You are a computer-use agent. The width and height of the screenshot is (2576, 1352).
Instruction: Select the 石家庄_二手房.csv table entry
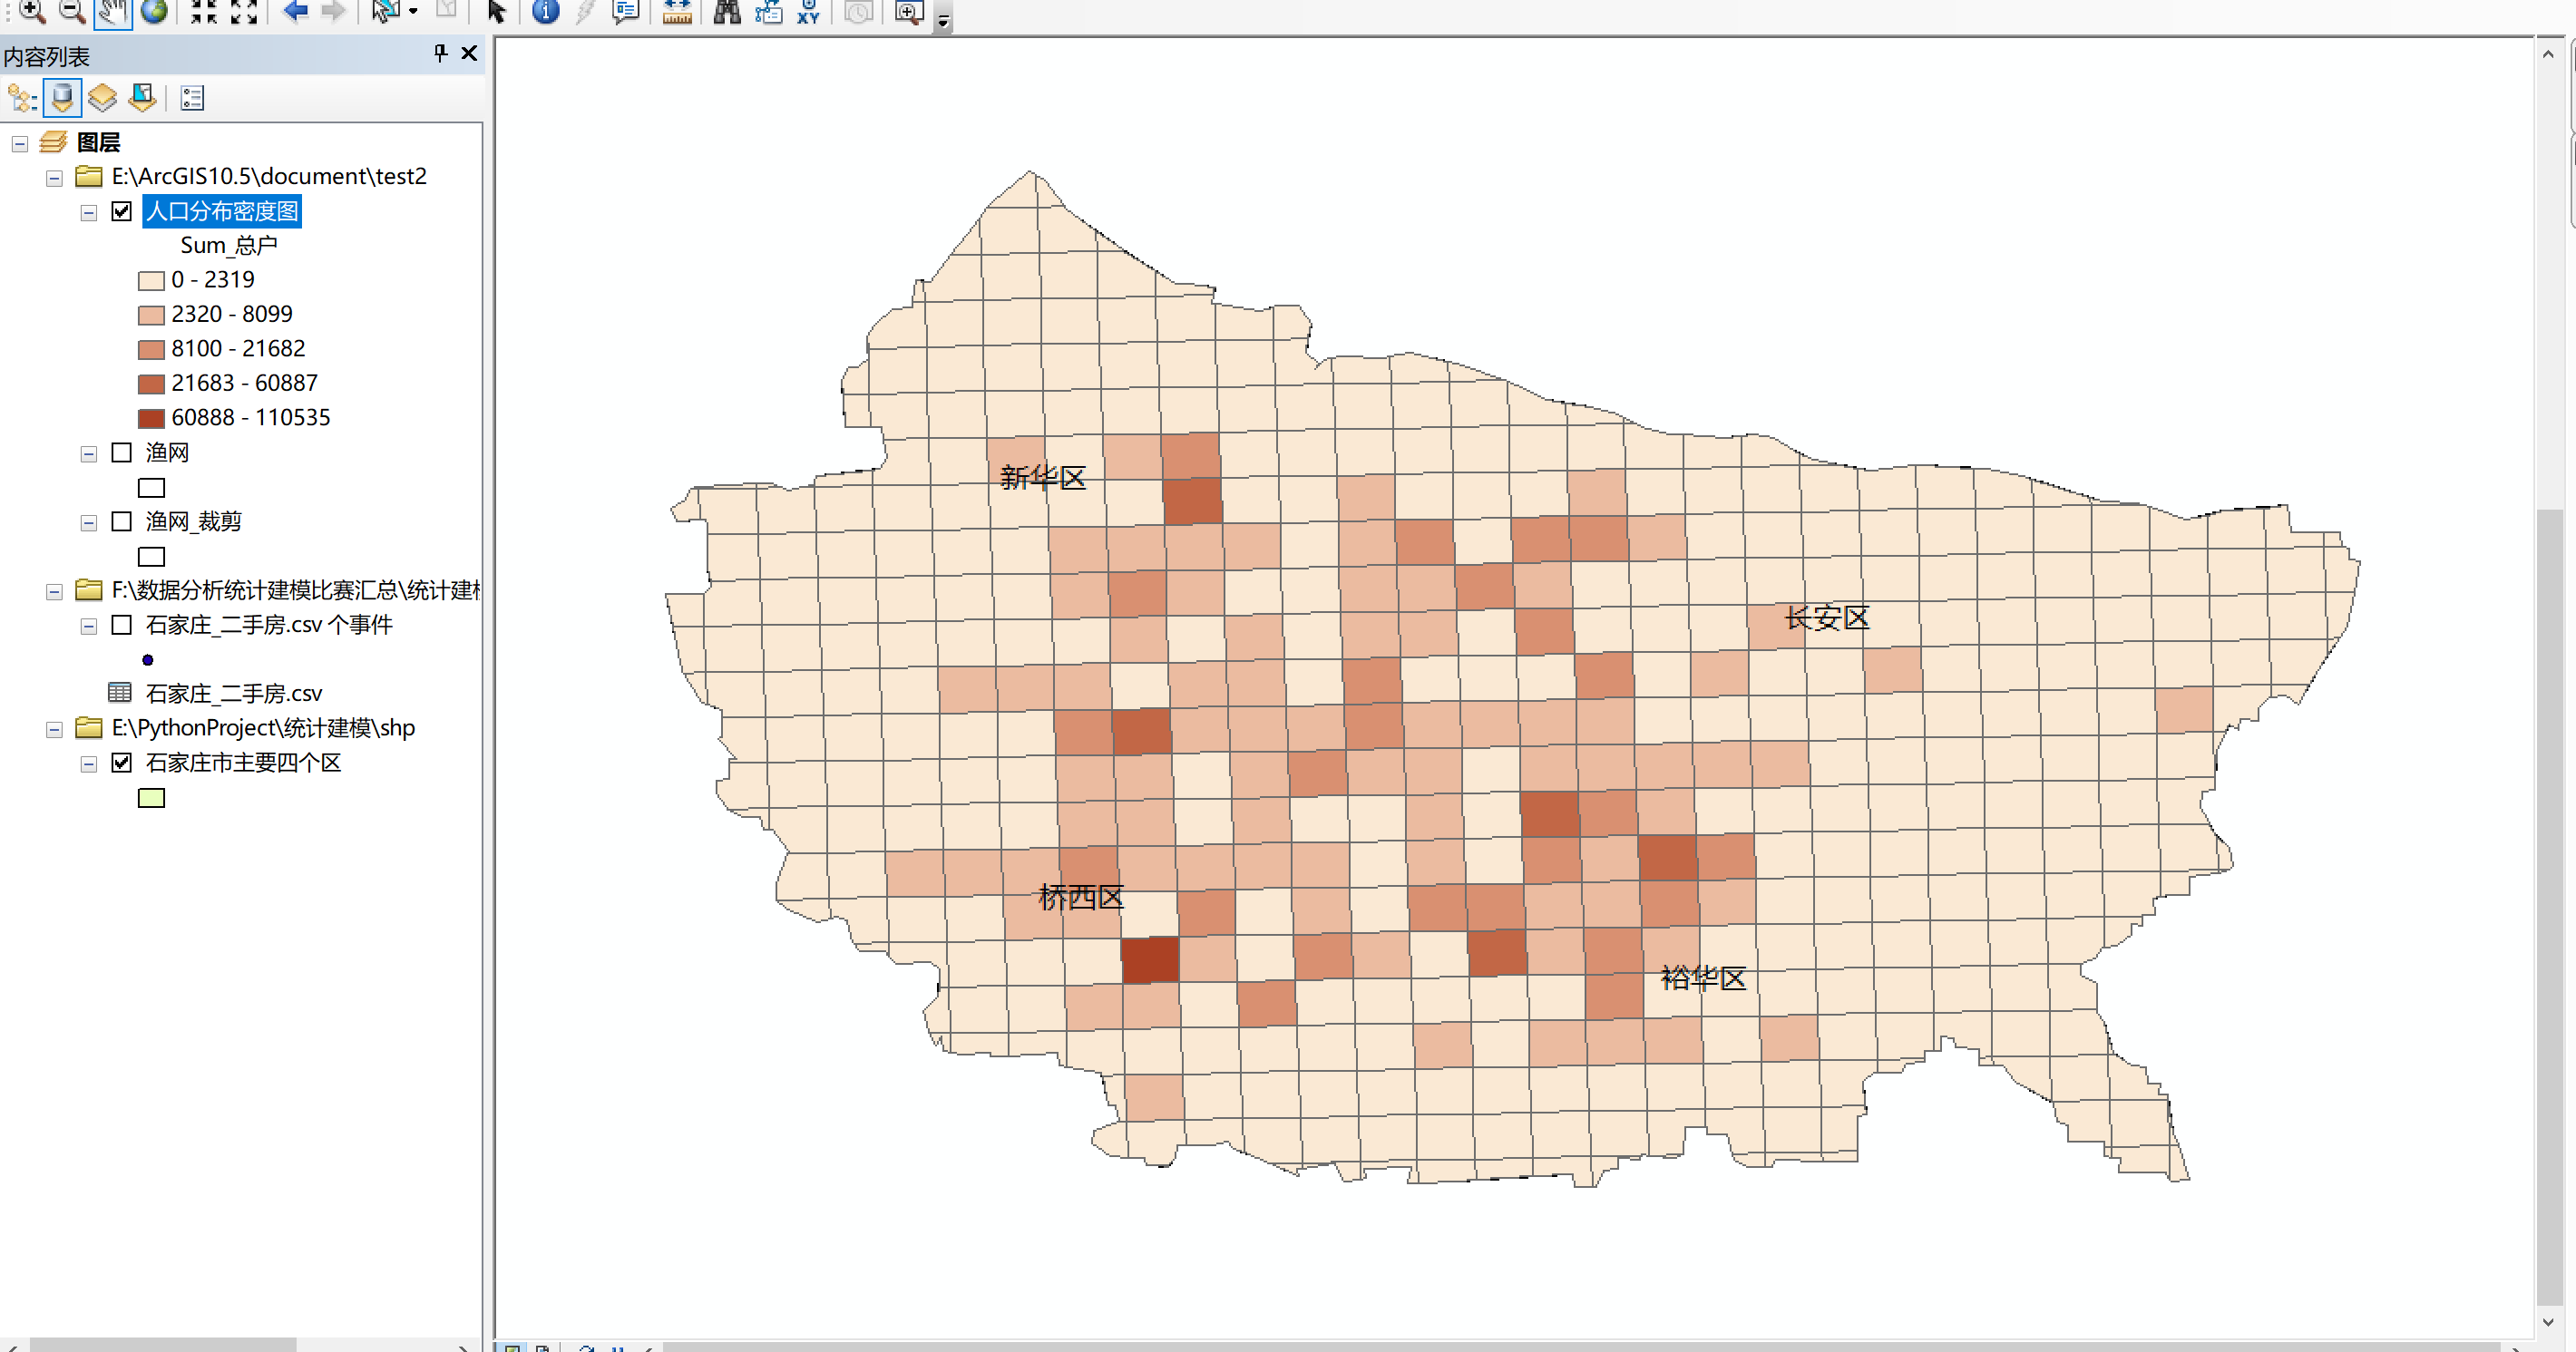(x=234, y=693)
